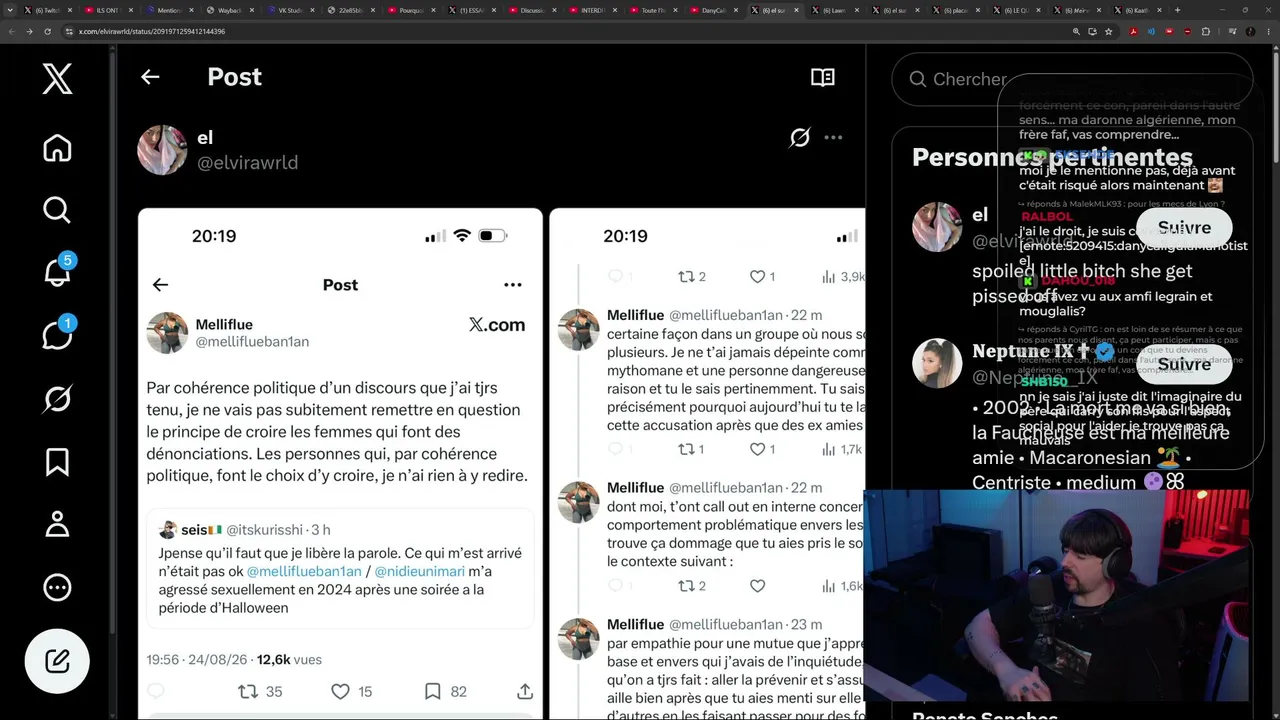Click the Personnes pertinentes heading
The image size is (1280, 720).
[1052, 157]
